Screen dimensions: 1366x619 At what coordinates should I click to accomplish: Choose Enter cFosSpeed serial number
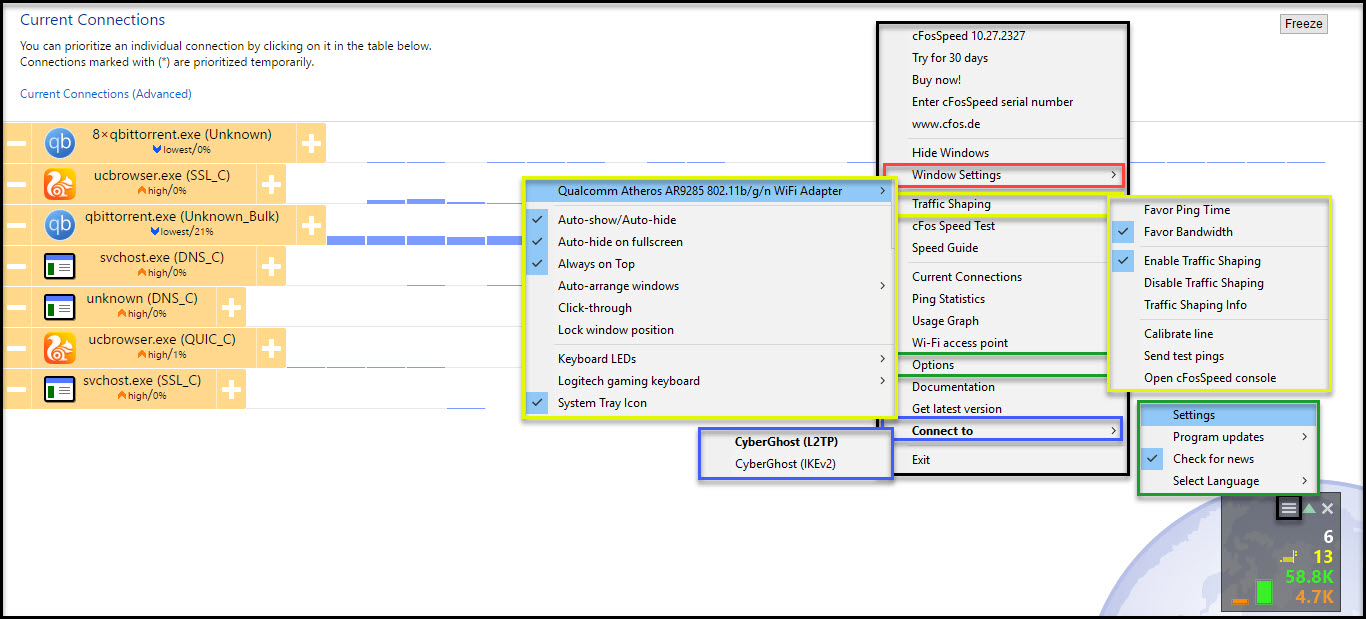1000,102
